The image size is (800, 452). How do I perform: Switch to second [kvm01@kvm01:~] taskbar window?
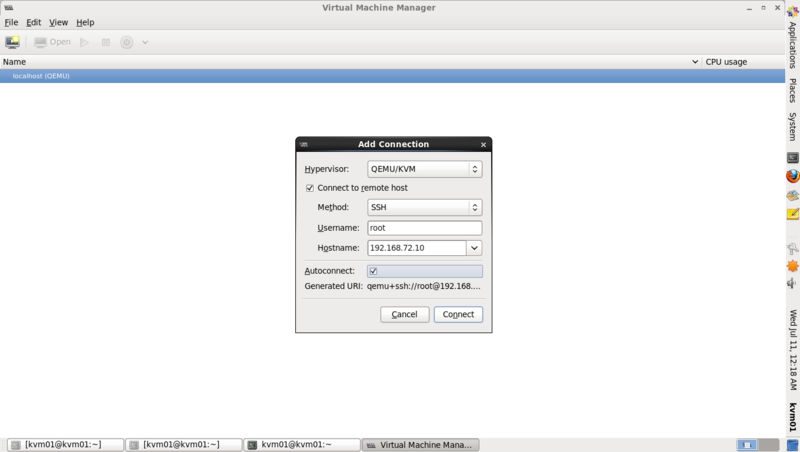click(x=184, y=445)
